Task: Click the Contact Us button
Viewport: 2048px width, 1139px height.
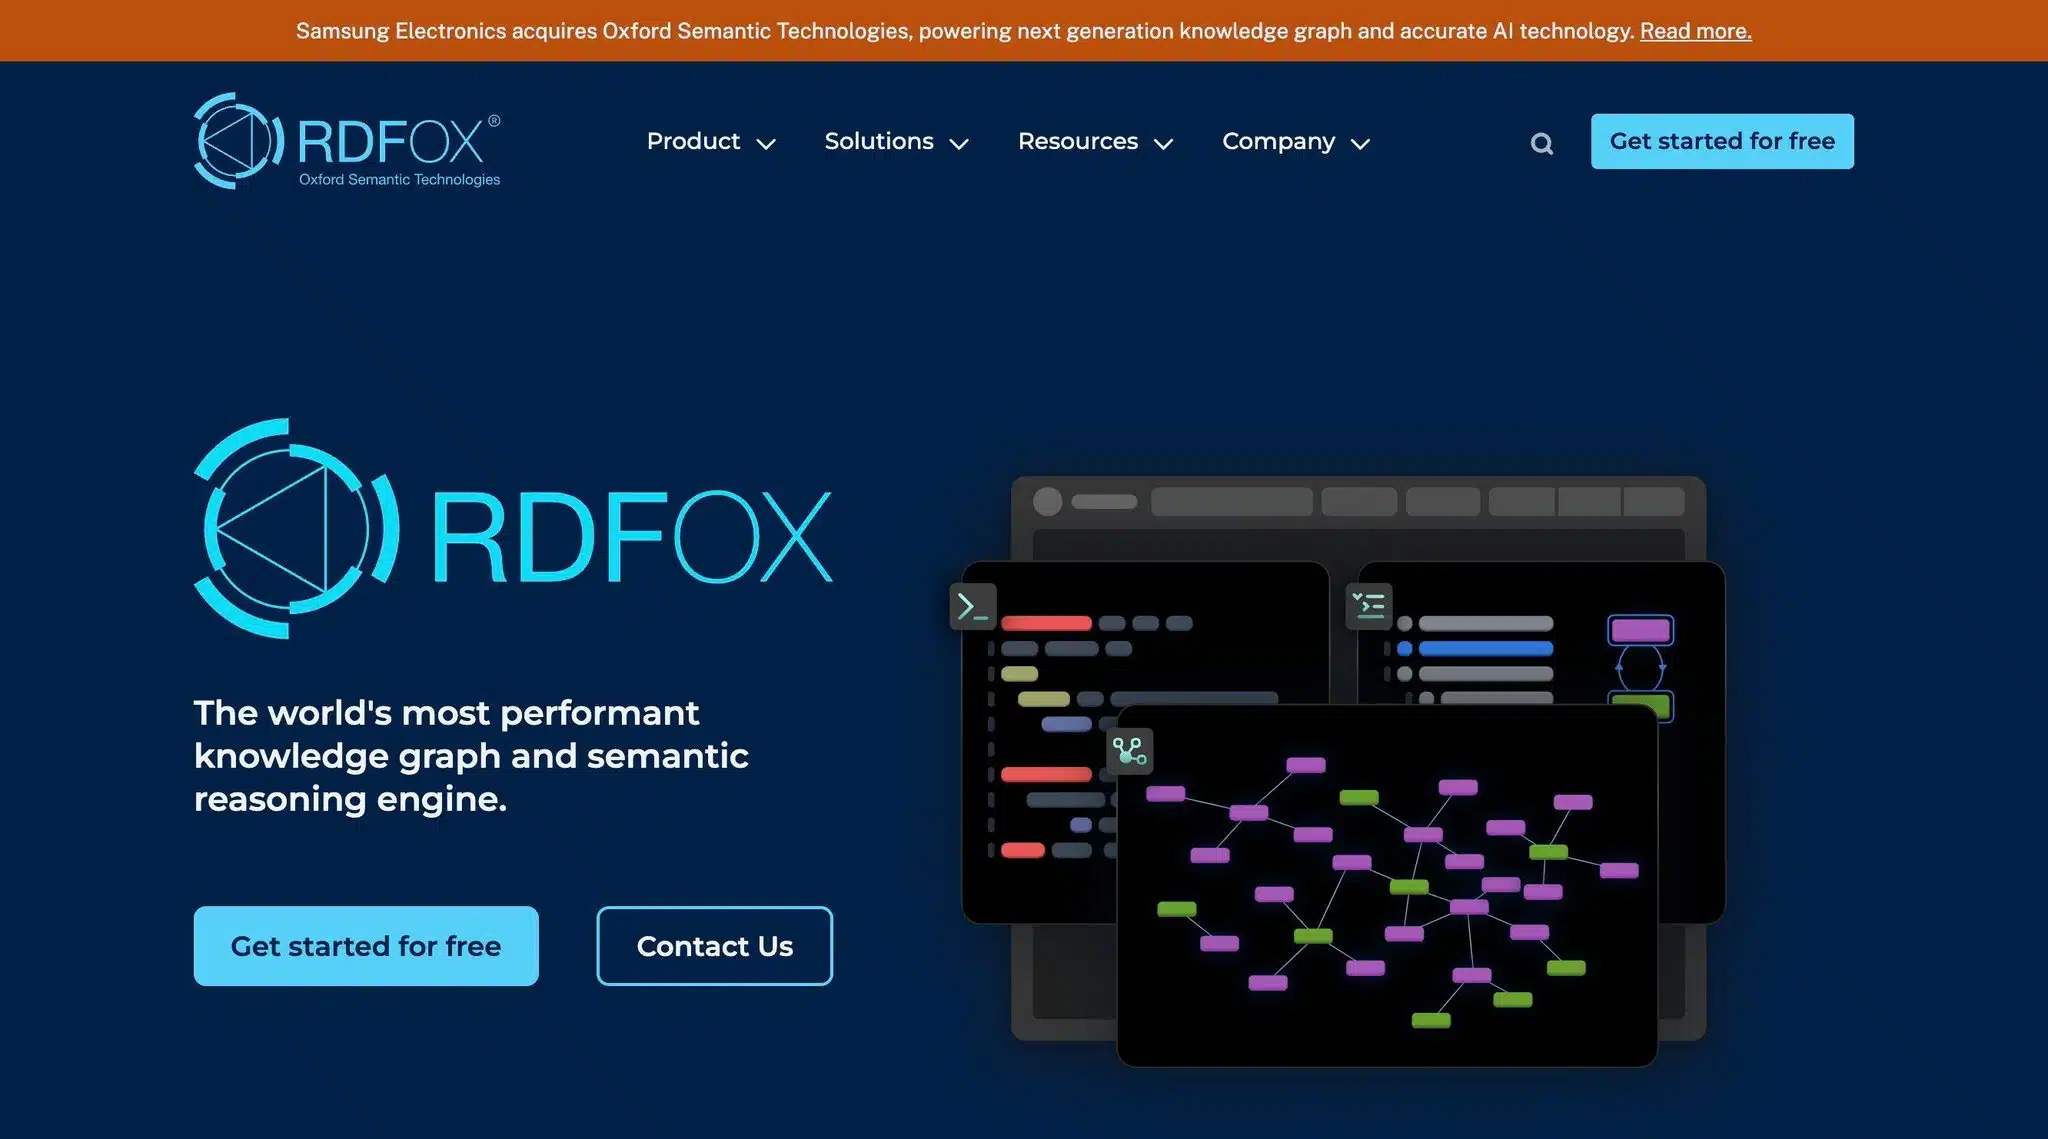Action: tap(714, 946)
